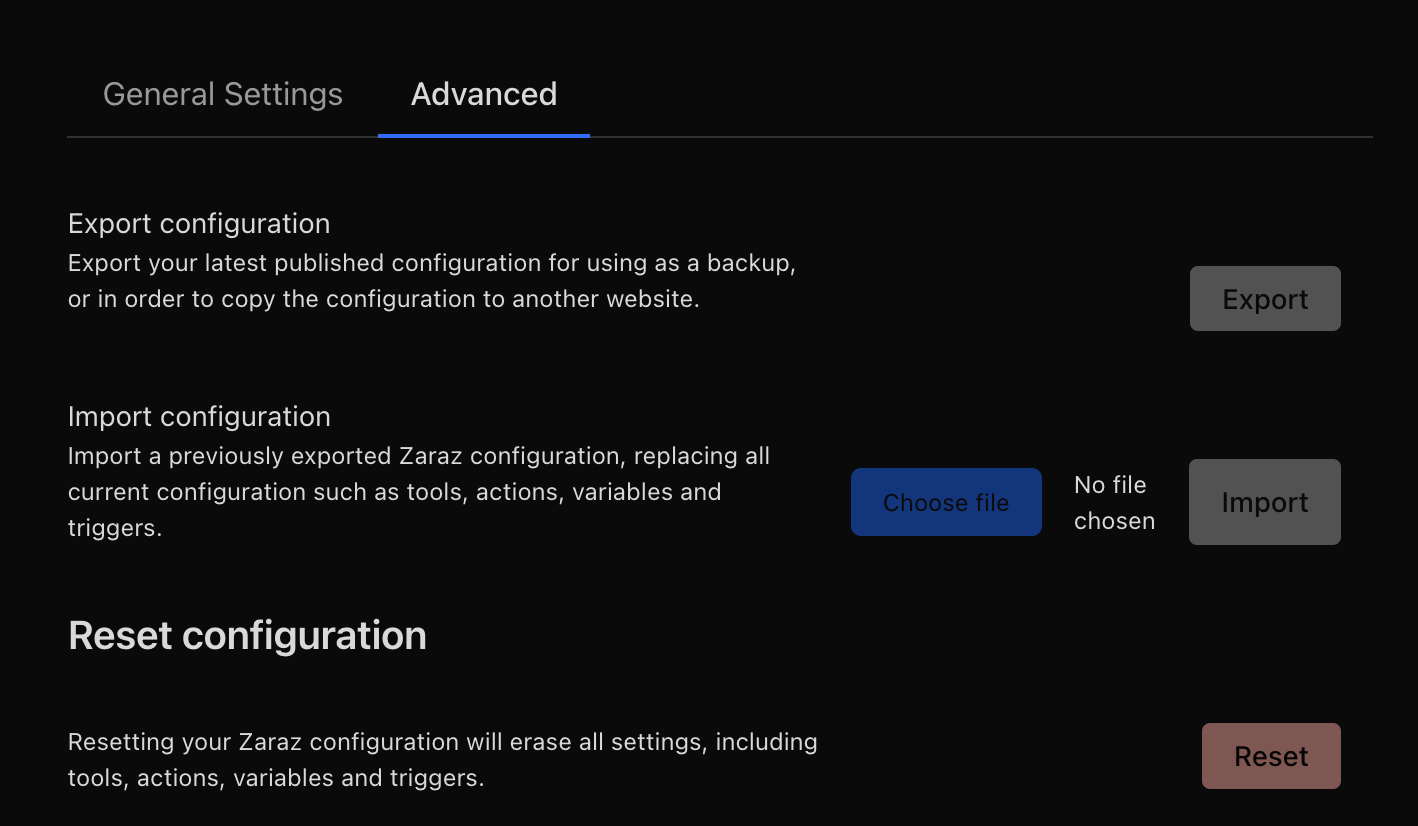Click the Export button
The image size is (1418, 826).
pos(1265,298)
